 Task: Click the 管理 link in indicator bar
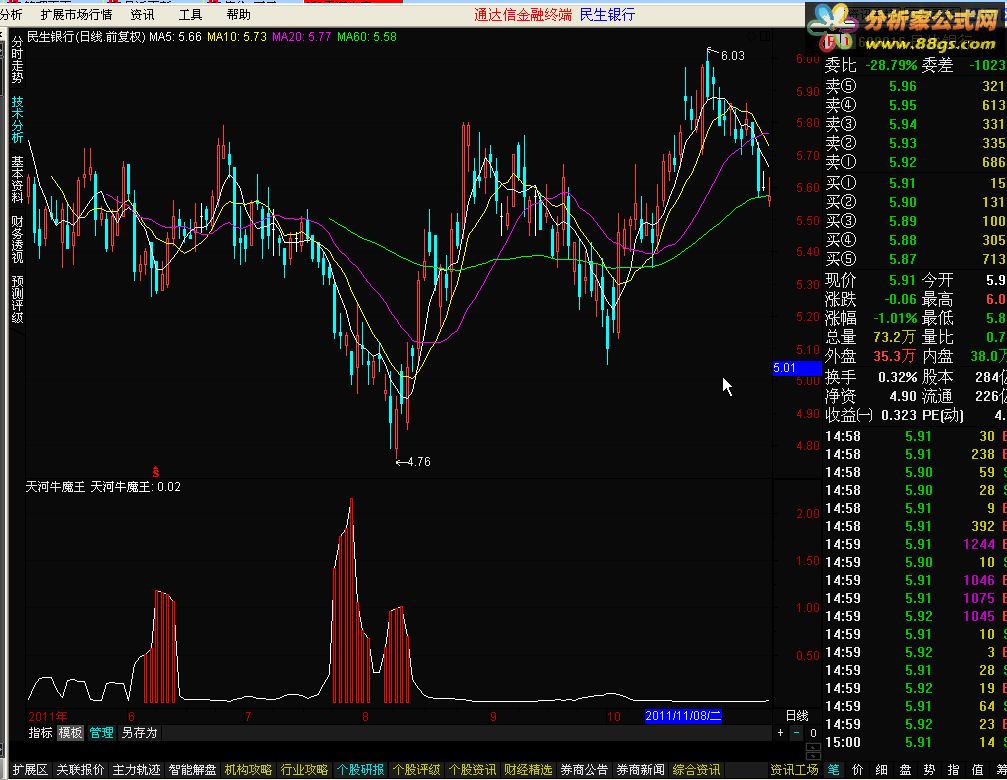tap(101, 732)
